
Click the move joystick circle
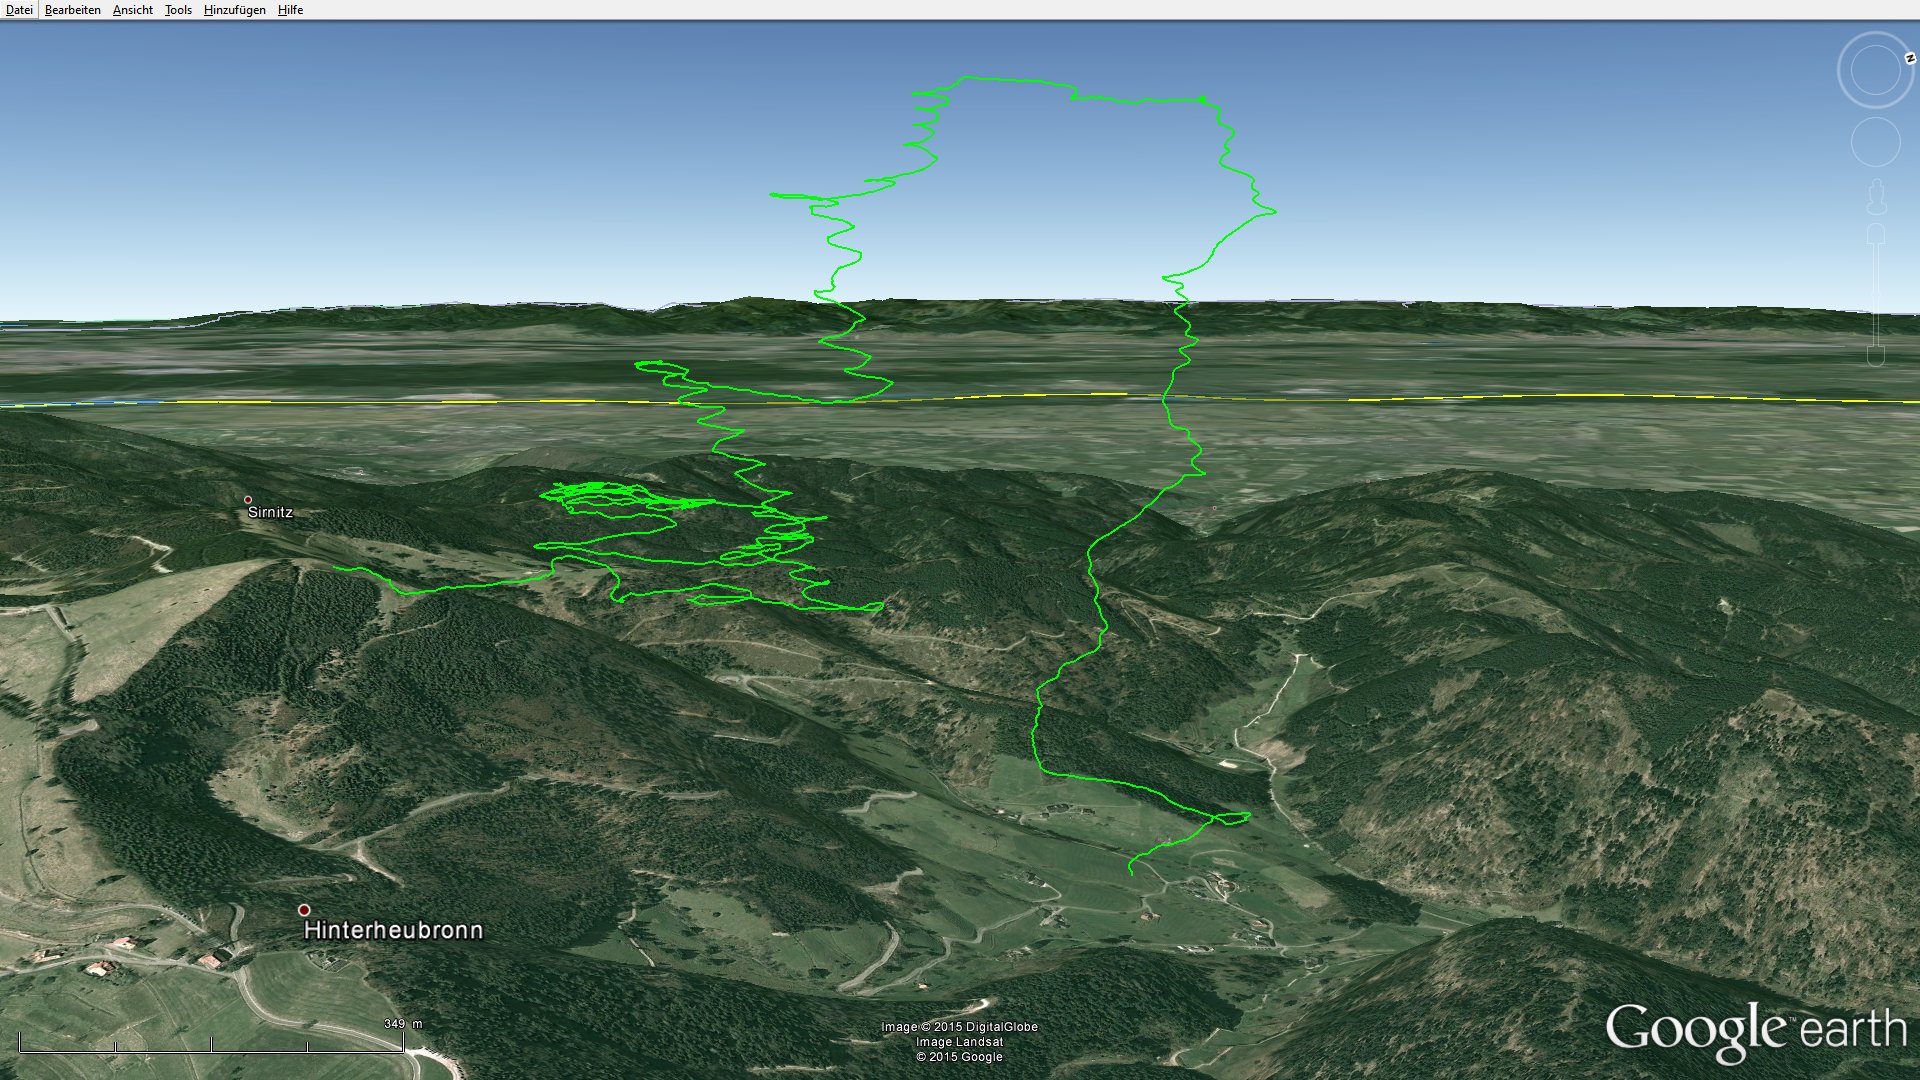click(1875, 142)
